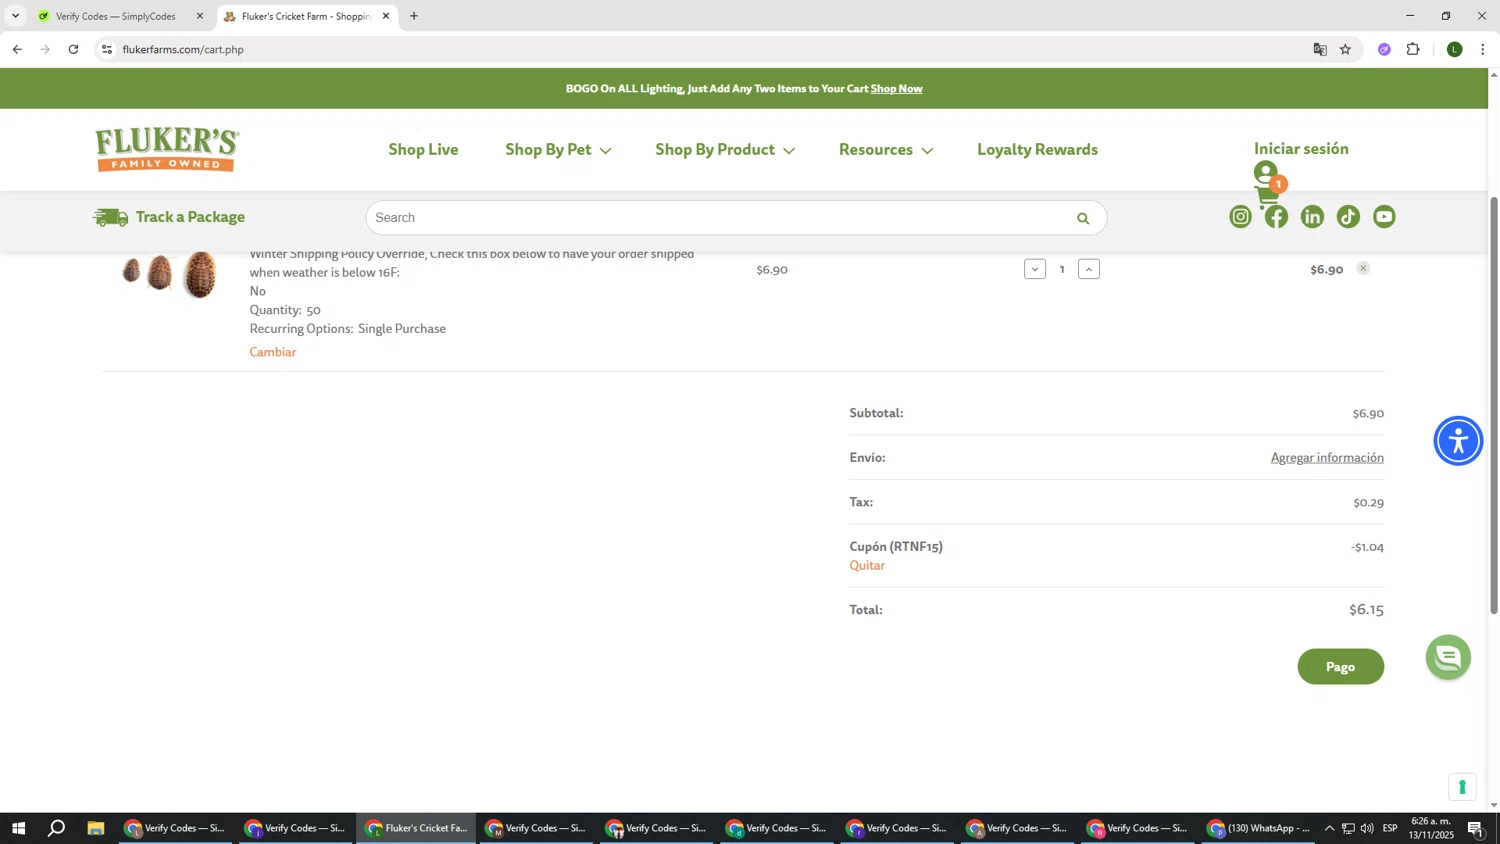Open File Explorer from taskbar
The image size is (1500, 844).
[96, 828]
